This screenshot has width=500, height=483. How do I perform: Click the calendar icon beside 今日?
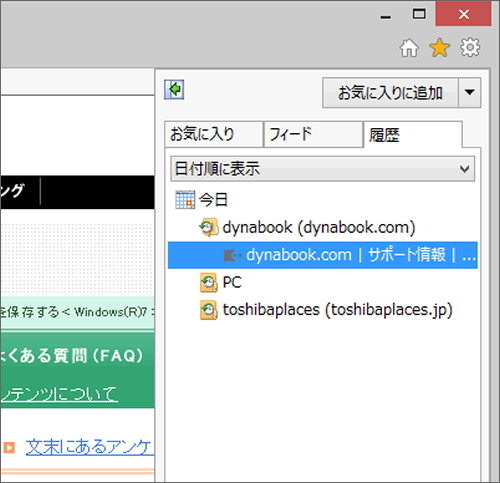(x=185, y=200)
